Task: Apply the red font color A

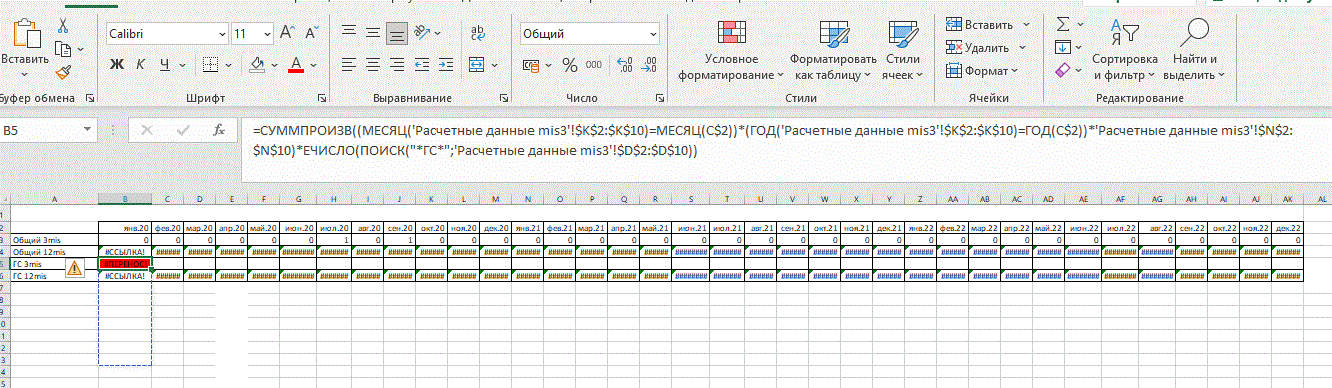Action: click(x=295, y=65)
